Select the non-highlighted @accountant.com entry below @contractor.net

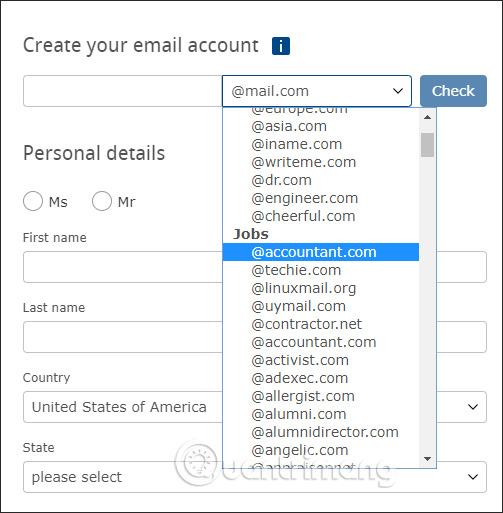pyautogui.click(x=321, y=342)
